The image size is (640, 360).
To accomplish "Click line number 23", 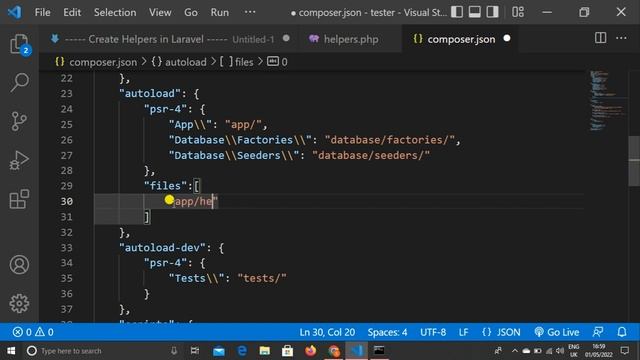I will tap(67, 93).
